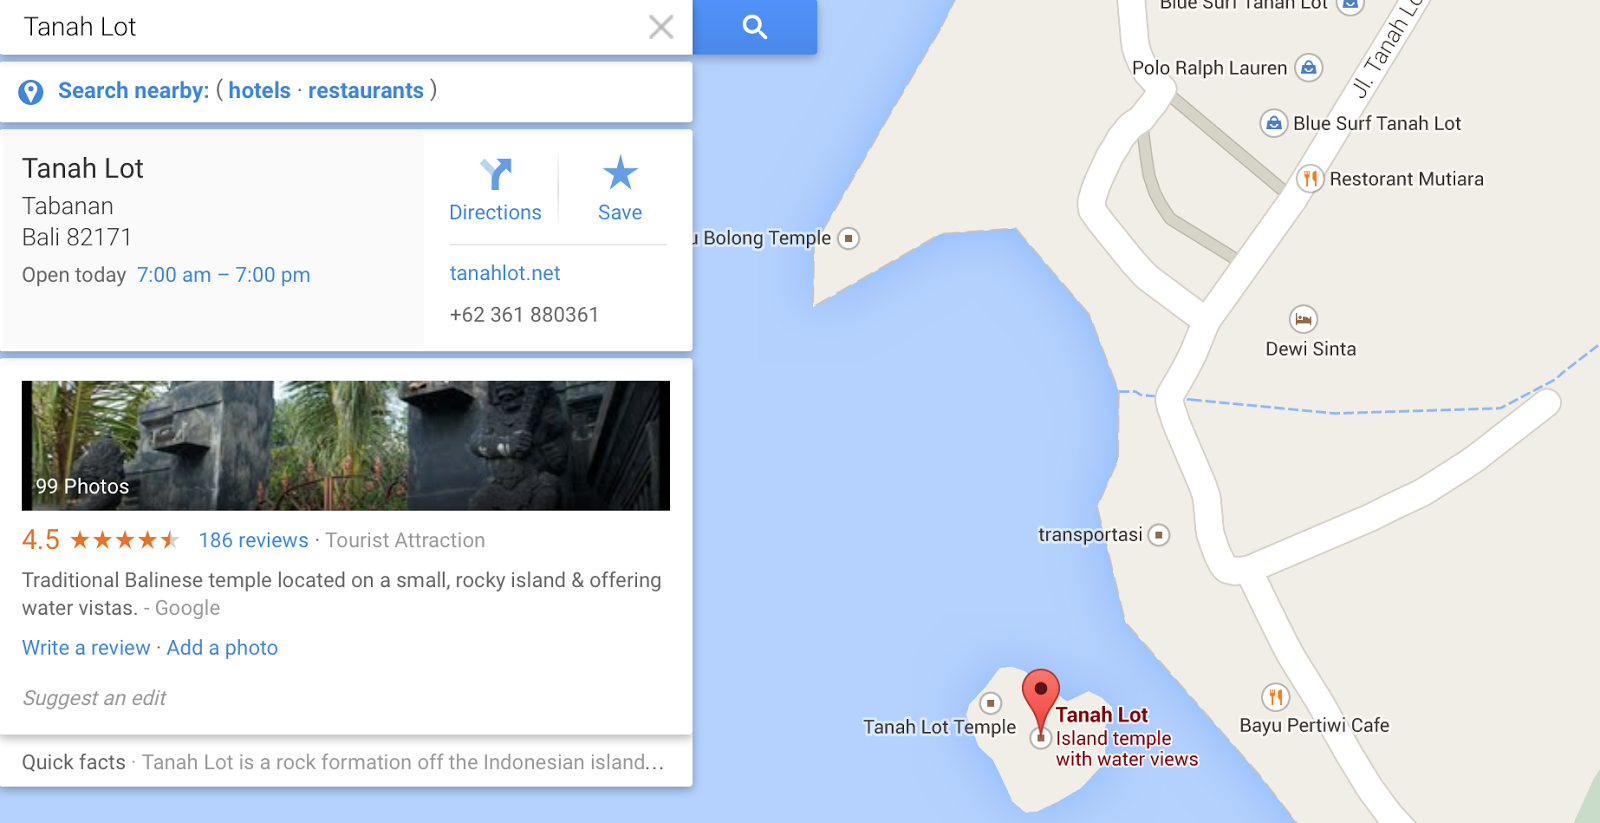
Task: Click Write a review
Action: click(86, 648)
